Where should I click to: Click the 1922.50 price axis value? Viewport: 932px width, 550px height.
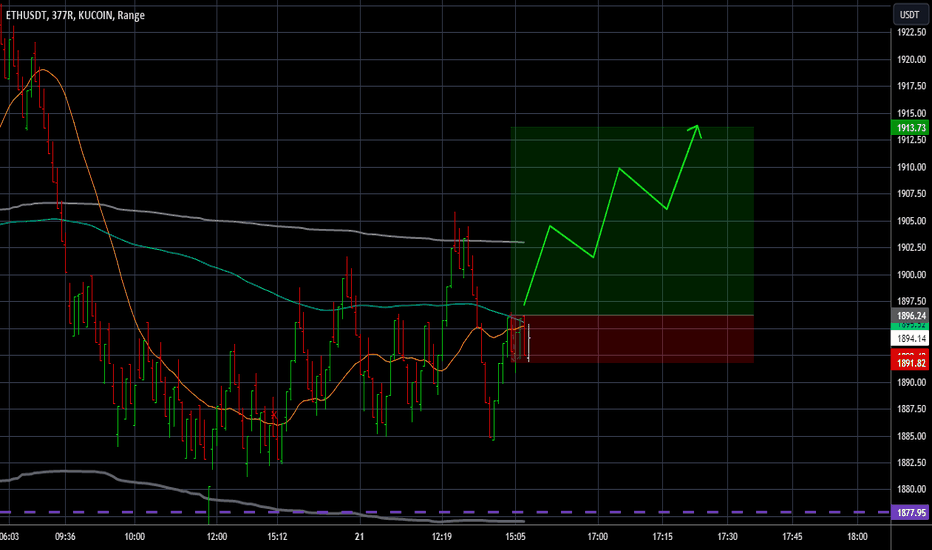(x=911, y=32)
